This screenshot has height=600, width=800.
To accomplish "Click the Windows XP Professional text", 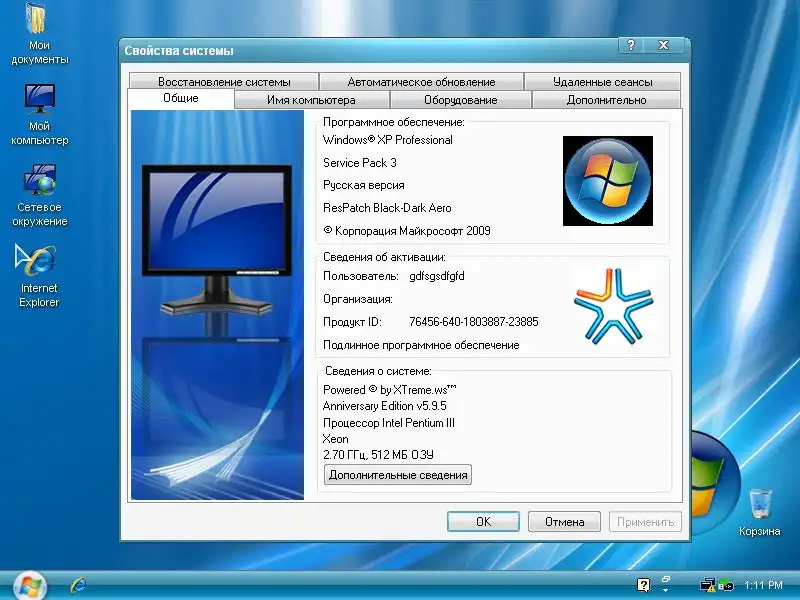I will pos(388,140).
